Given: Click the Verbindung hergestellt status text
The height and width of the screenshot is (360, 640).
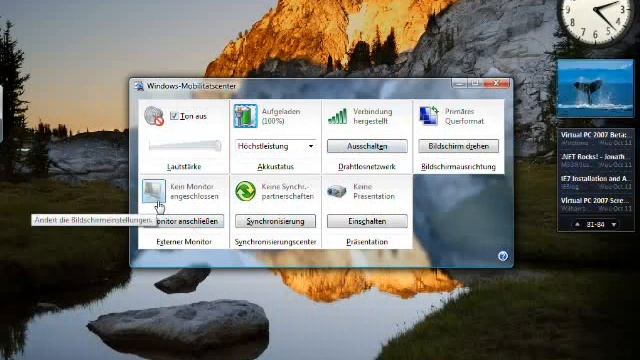Looking at the screenshot, I should click(373, 116).
